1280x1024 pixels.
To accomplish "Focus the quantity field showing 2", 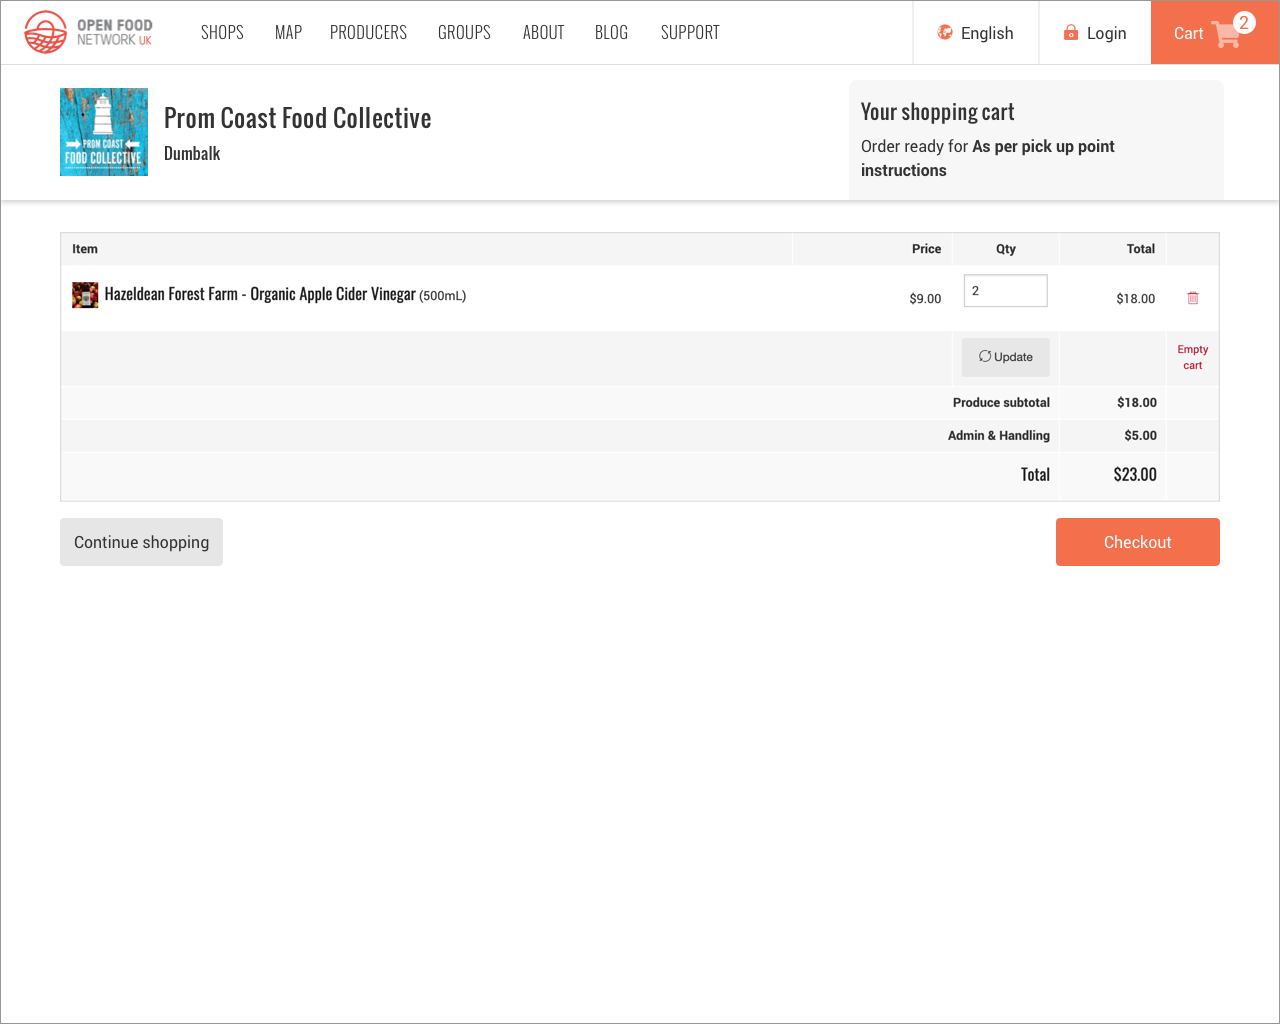I will point(1005,291).
